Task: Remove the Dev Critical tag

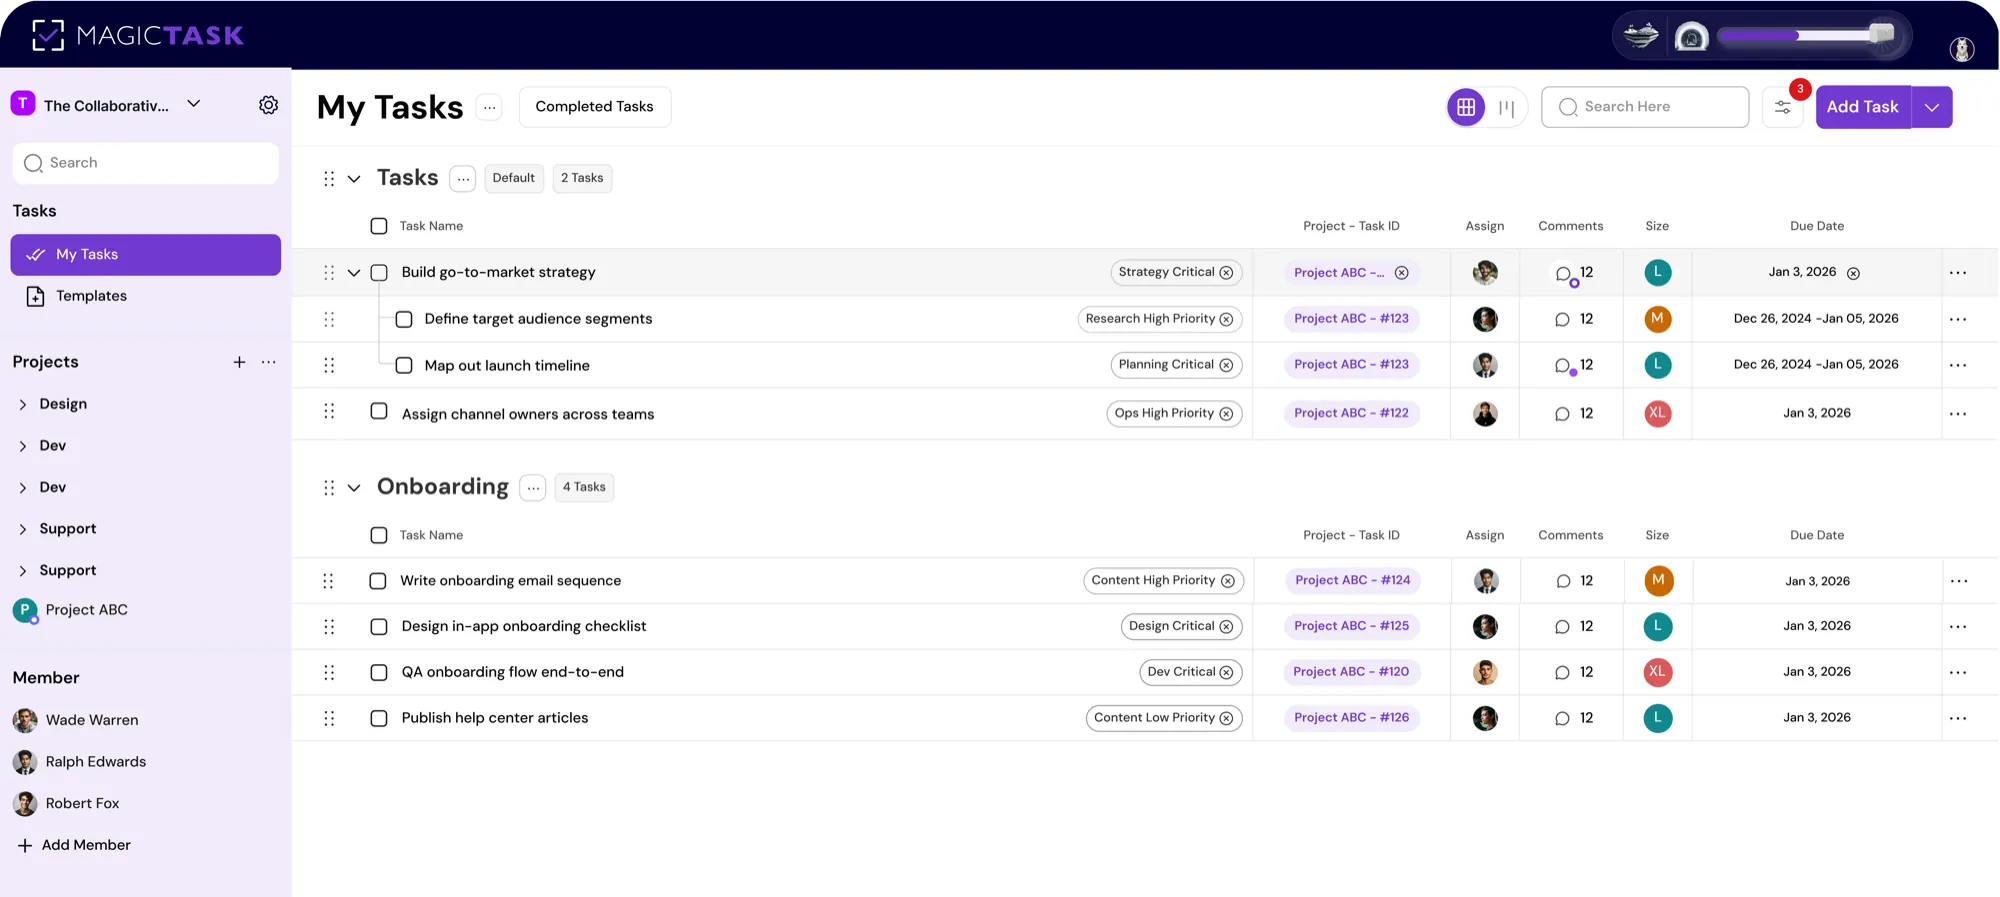Action: pos(1226,672)
